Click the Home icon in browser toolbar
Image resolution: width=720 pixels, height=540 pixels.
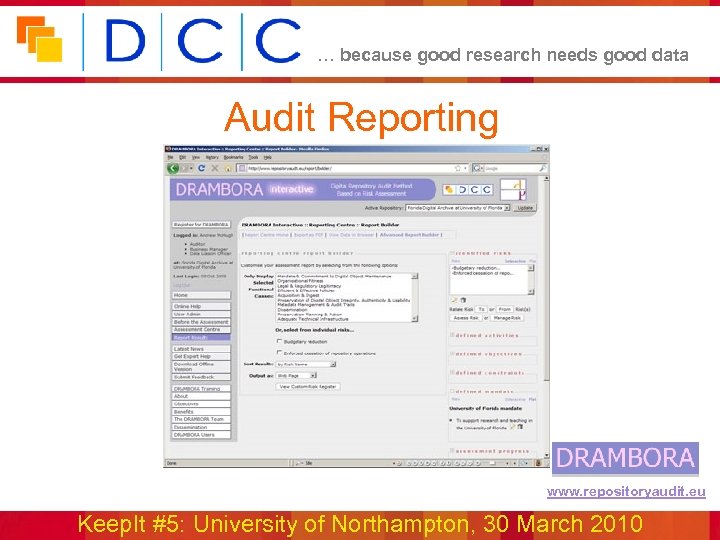click(227, 169)
